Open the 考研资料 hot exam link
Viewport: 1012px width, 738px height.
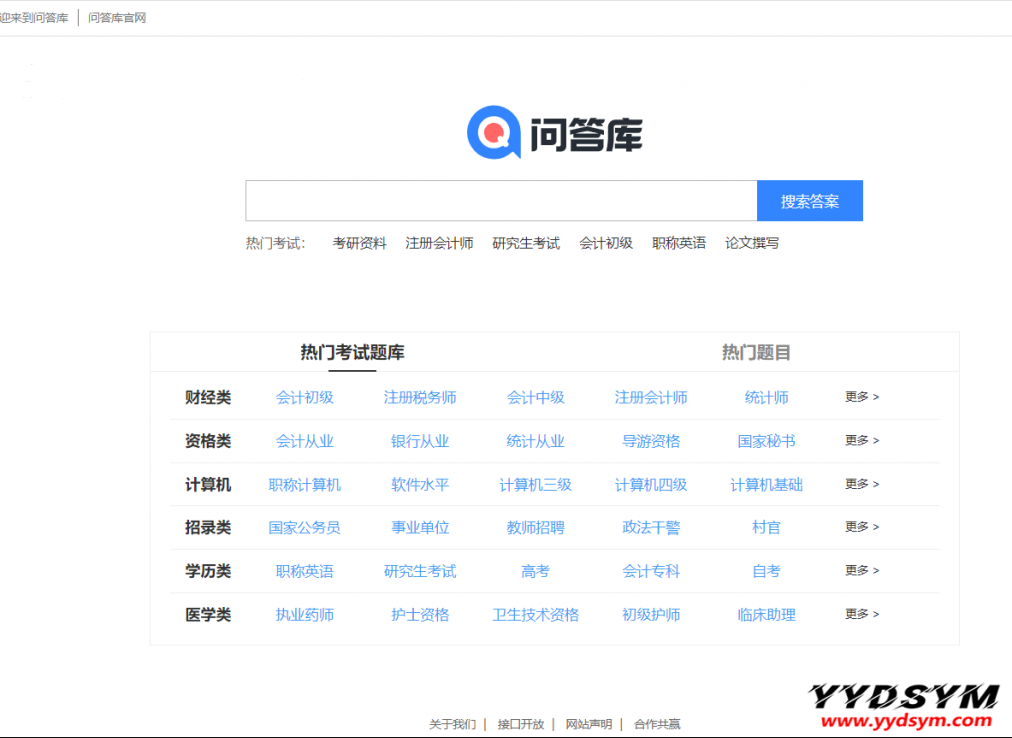pos(359,243)
